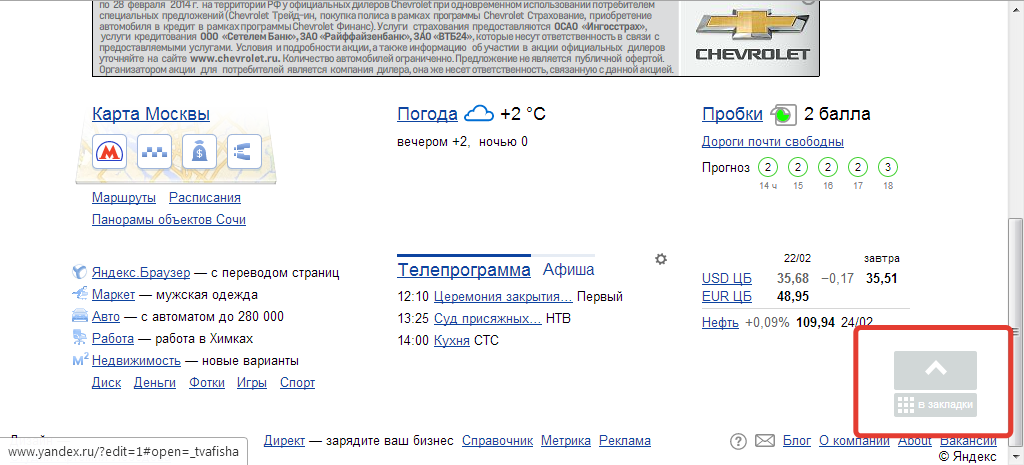Open the Реклама footer link
The width and height of the screenshot is (1024, 465).
point(625,441)
